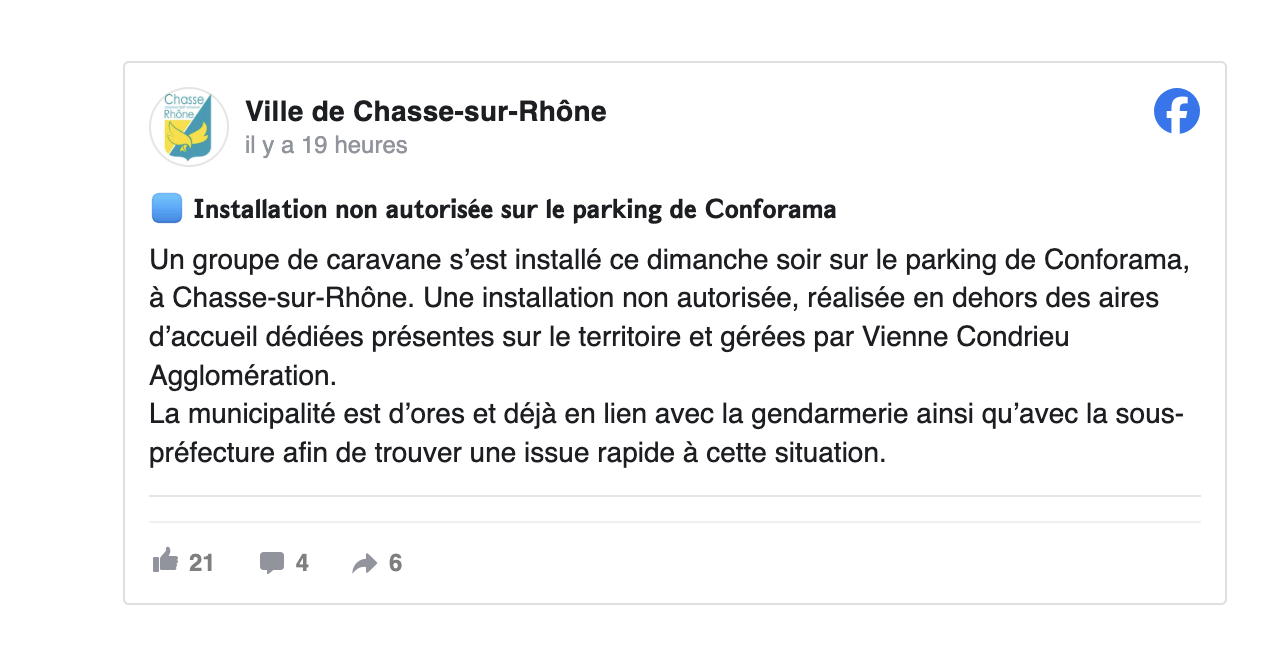
Task: Click the horizontal divider below the post text
Action: click(674, 496)
